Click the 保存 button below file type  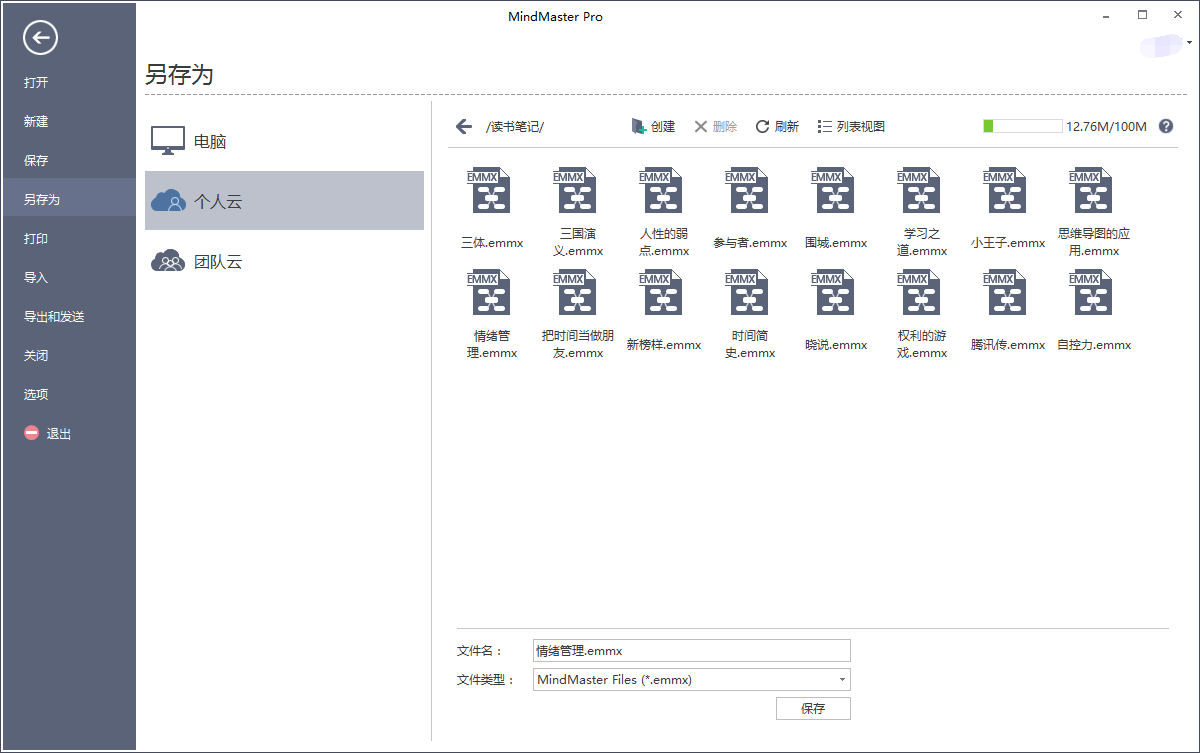pyautogui.click(x=813, y=708)
